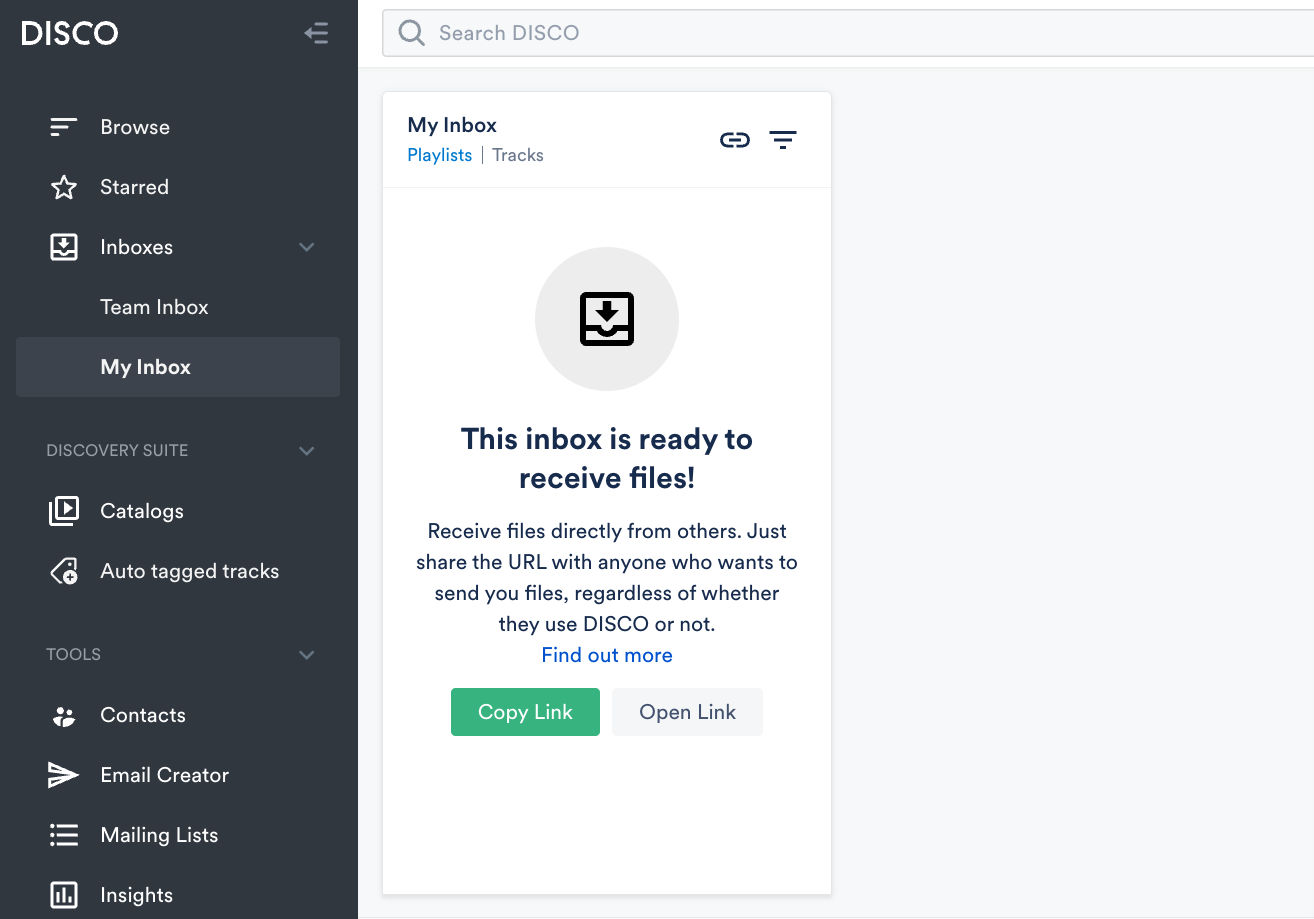Collapse the Inboxes section chevron
The height and width of the screenshot is (919, 1314).
307,247
